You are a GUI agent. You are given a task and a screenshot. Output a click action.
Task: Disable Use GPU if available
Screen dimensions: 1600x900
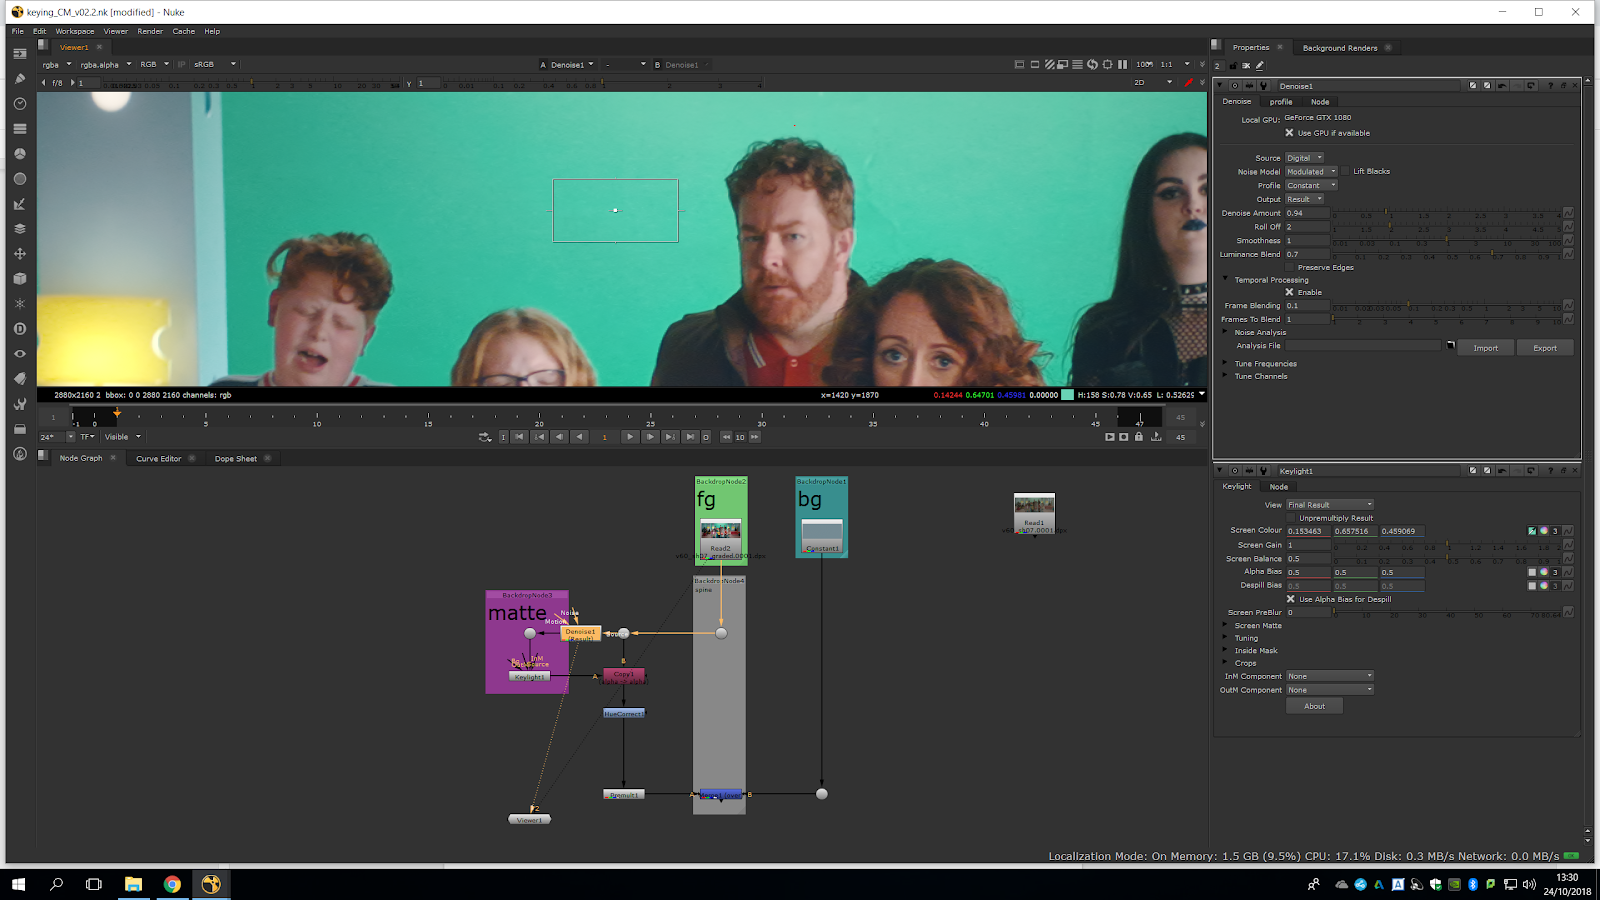click(x=1289, y=133)
